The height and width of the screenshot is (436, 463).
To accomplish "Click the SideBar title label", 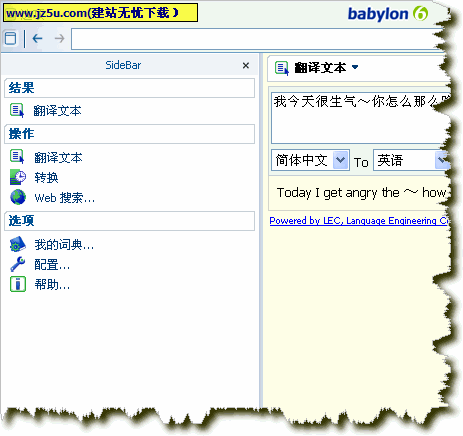I will (x=123, y=65).
